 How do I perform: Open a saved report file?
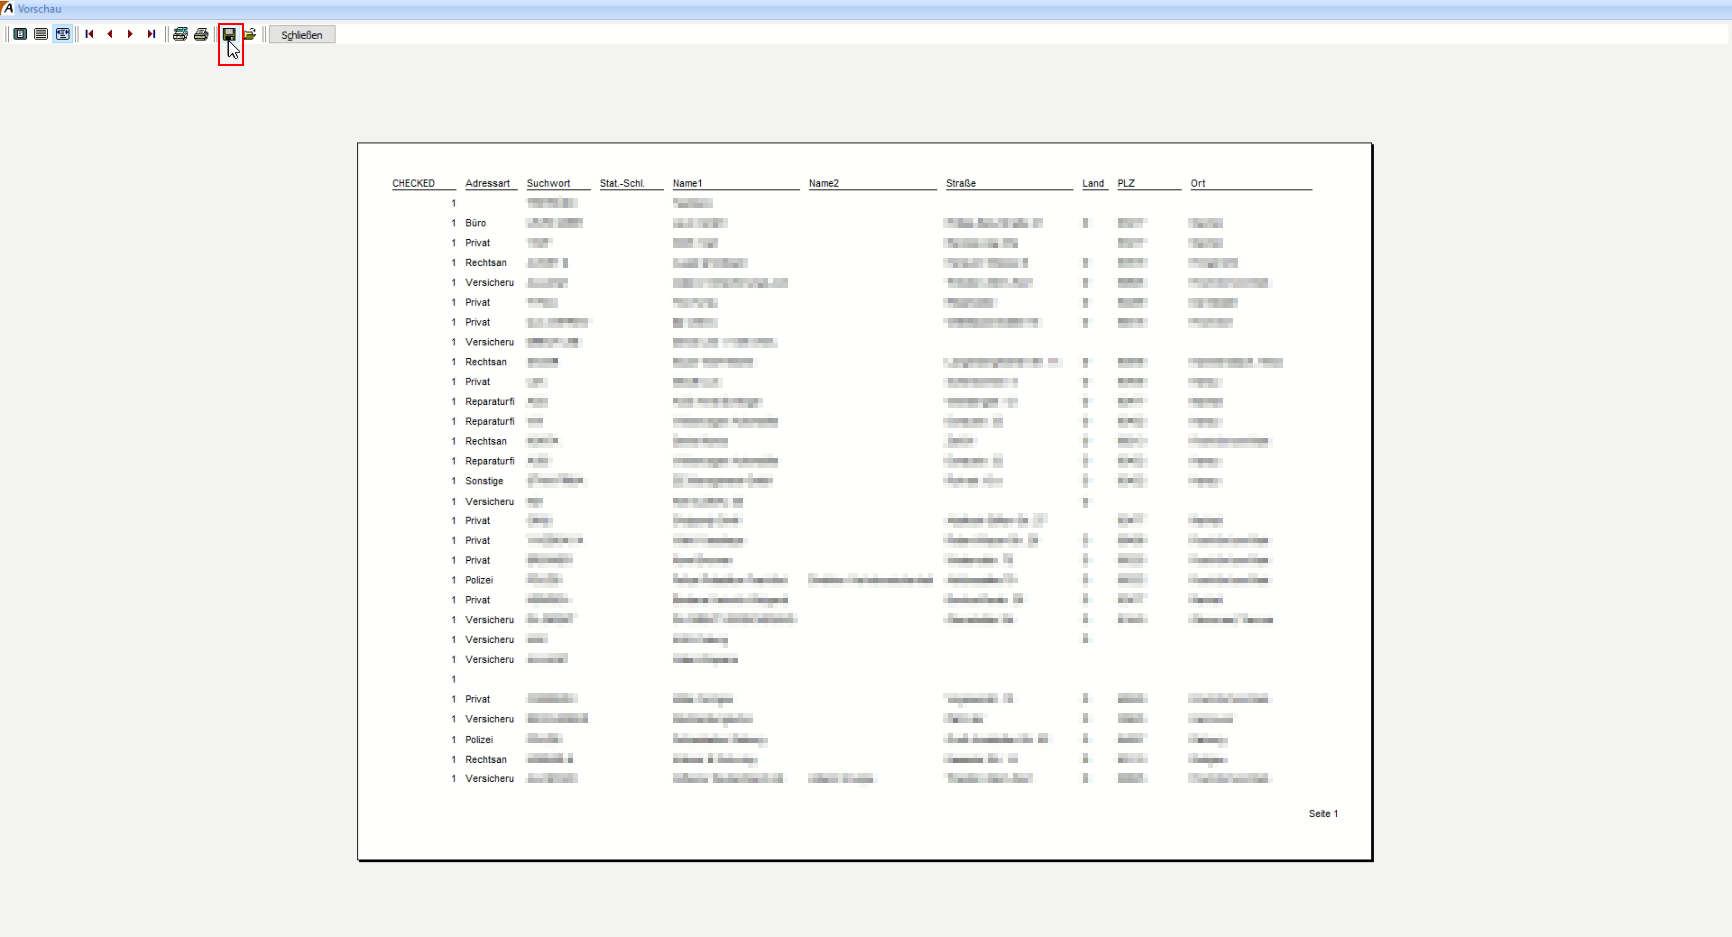(x=250, y=34)
